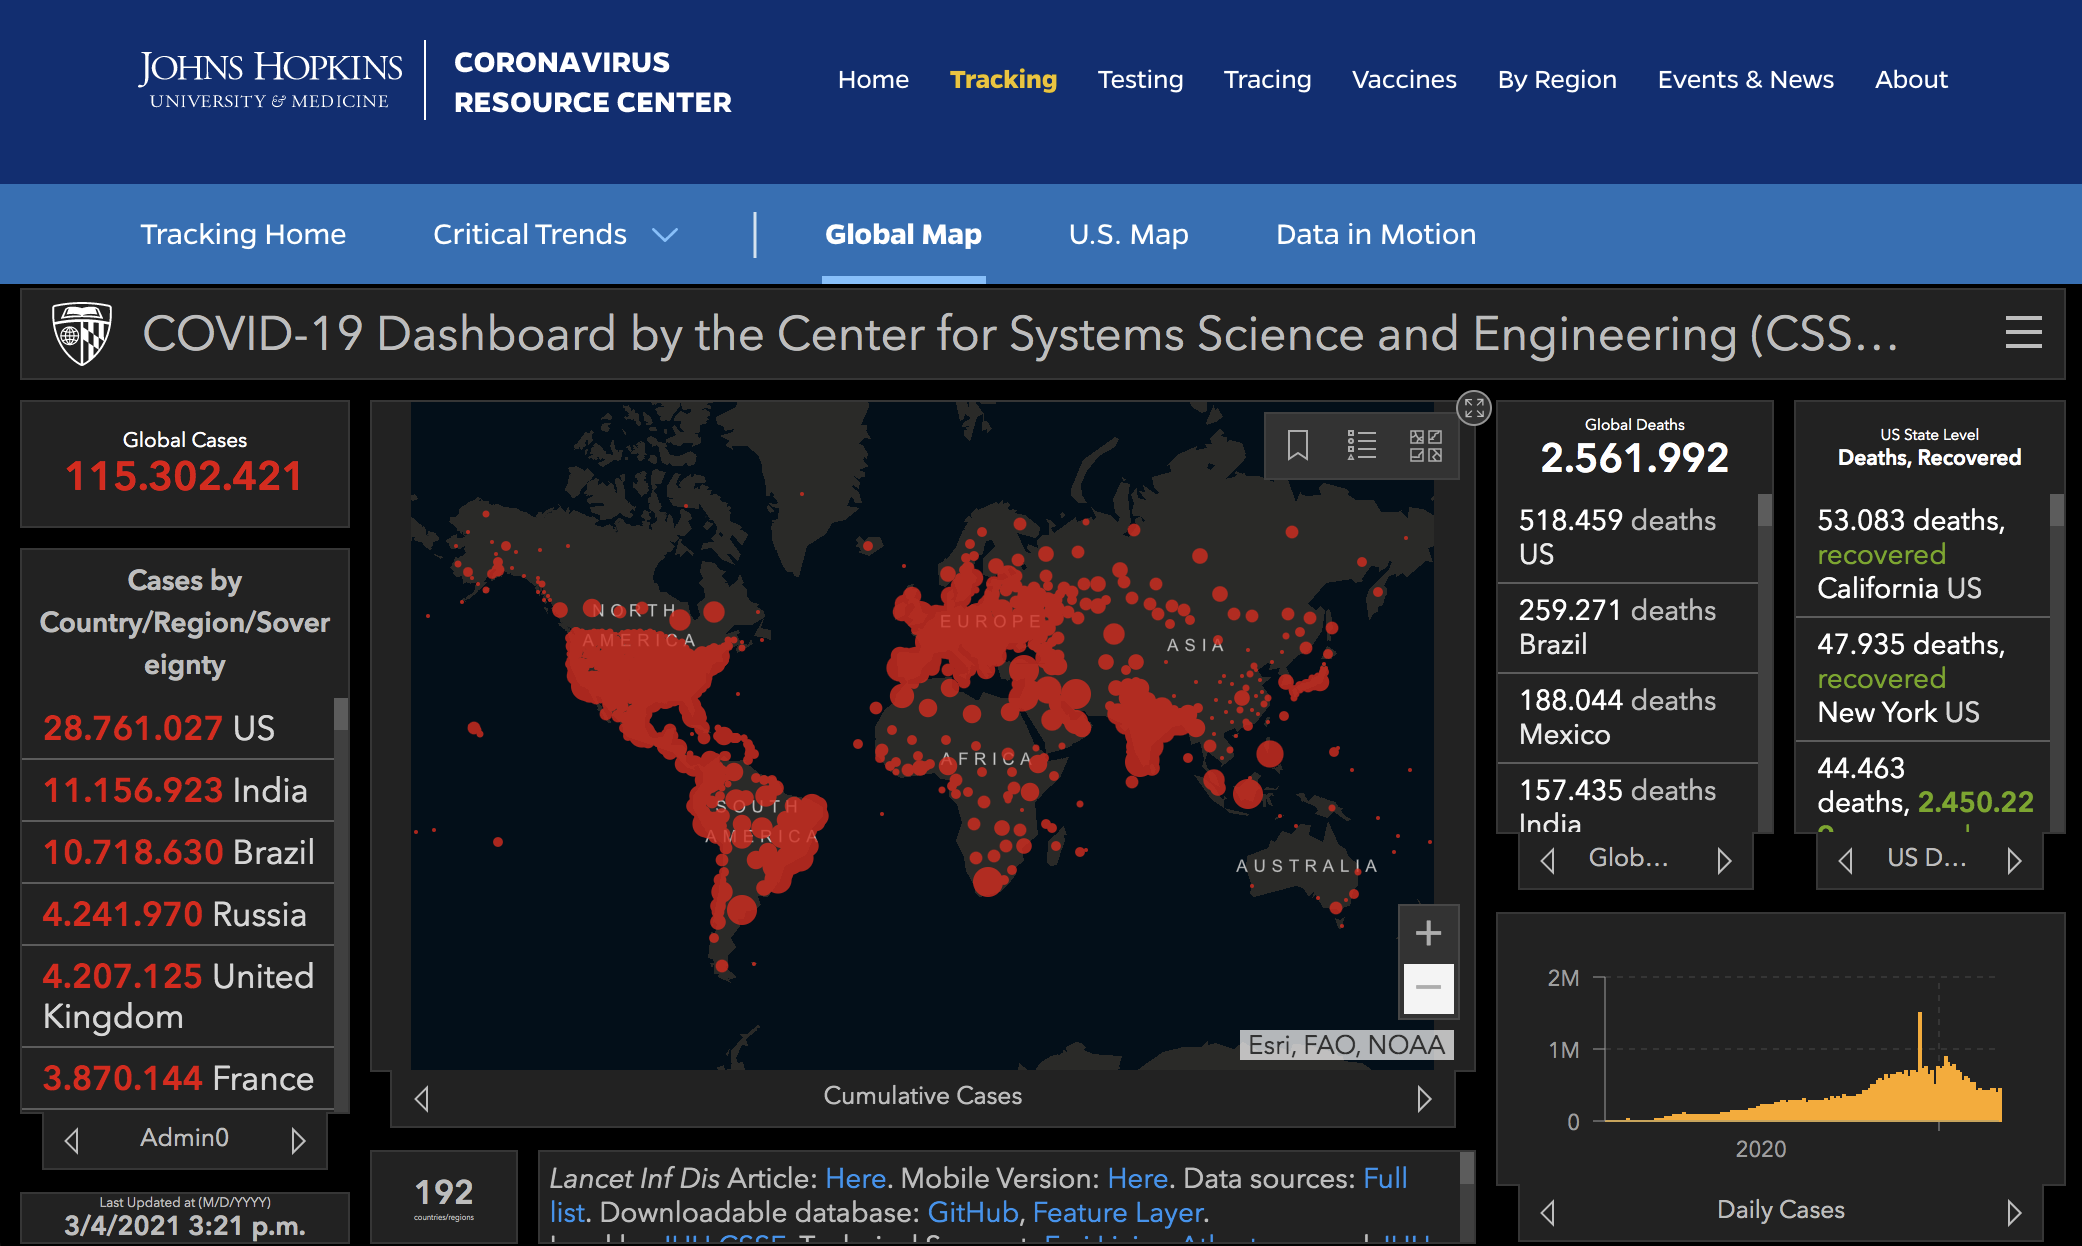Select the California US deaths entry
Image resolution: width=2082 pixels, height=1246 pixels.
(x=1922, y=554)
